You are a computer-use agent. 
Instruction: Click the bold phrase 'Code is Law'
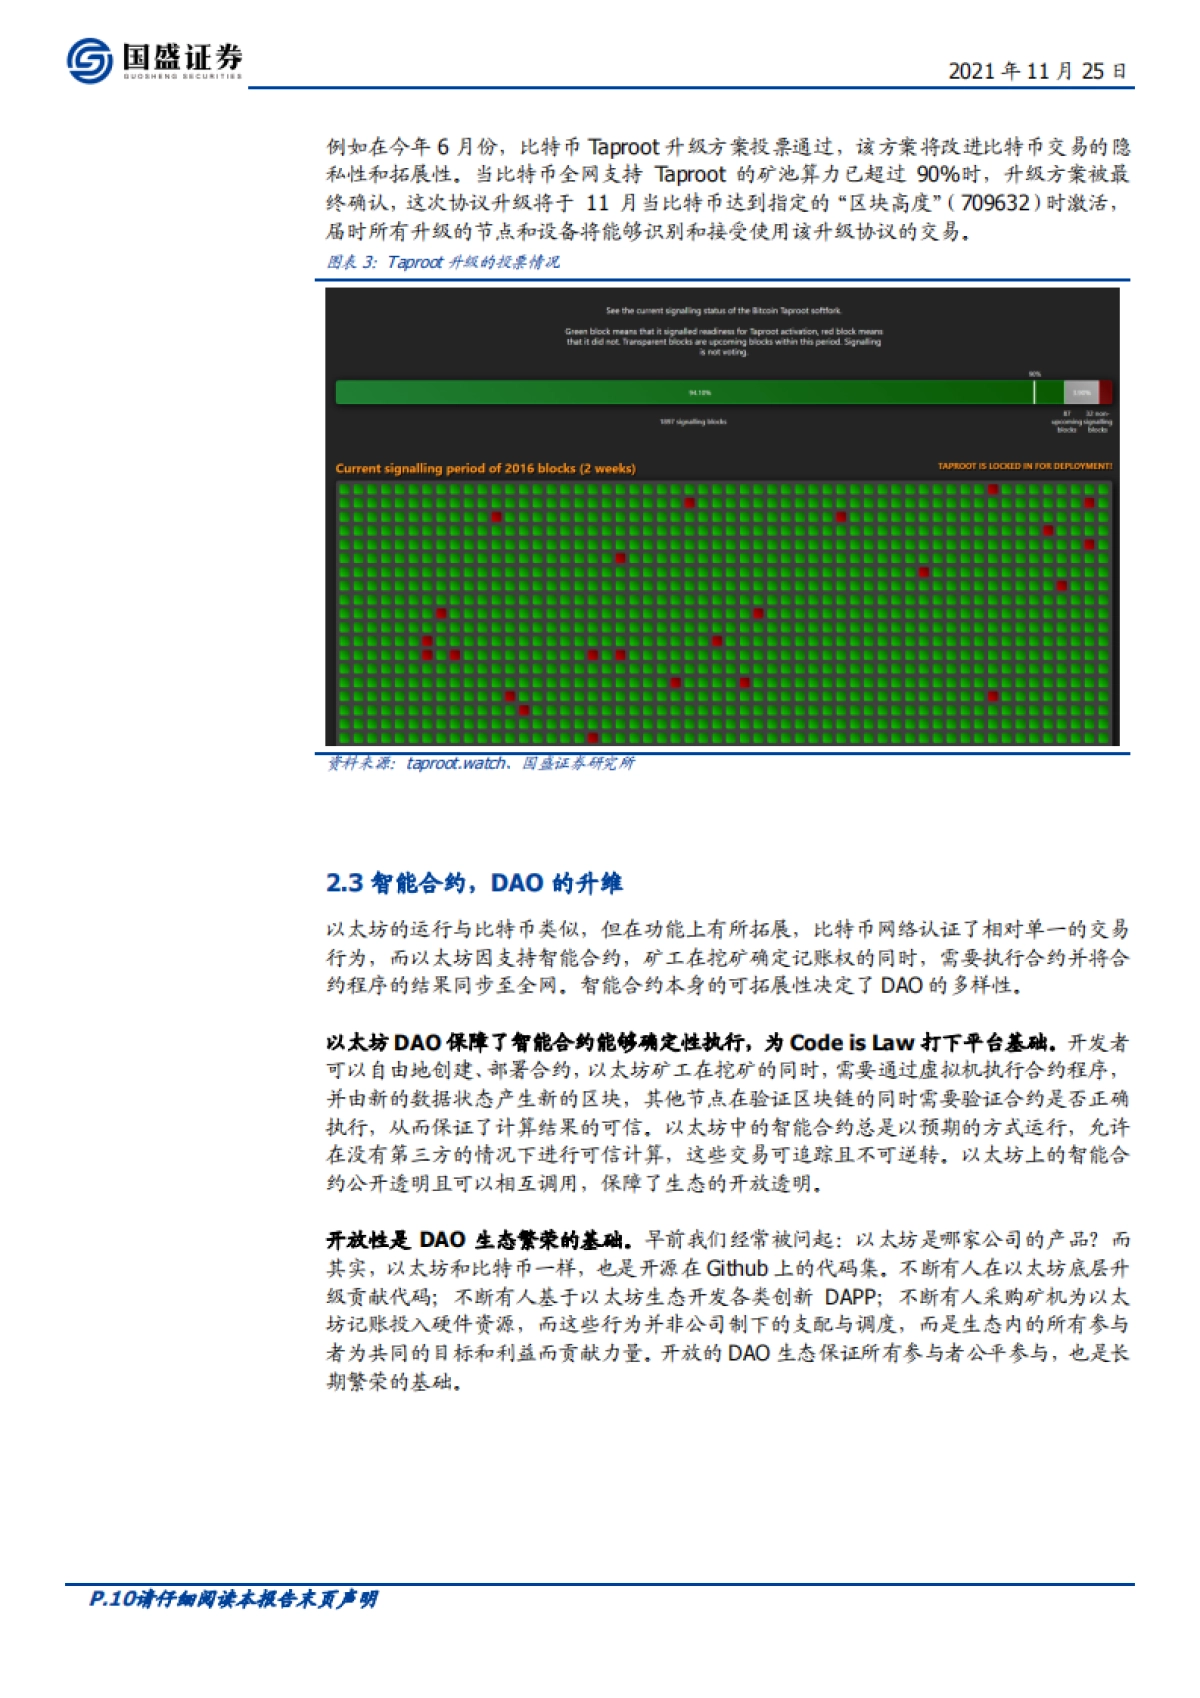point(852,1042)
